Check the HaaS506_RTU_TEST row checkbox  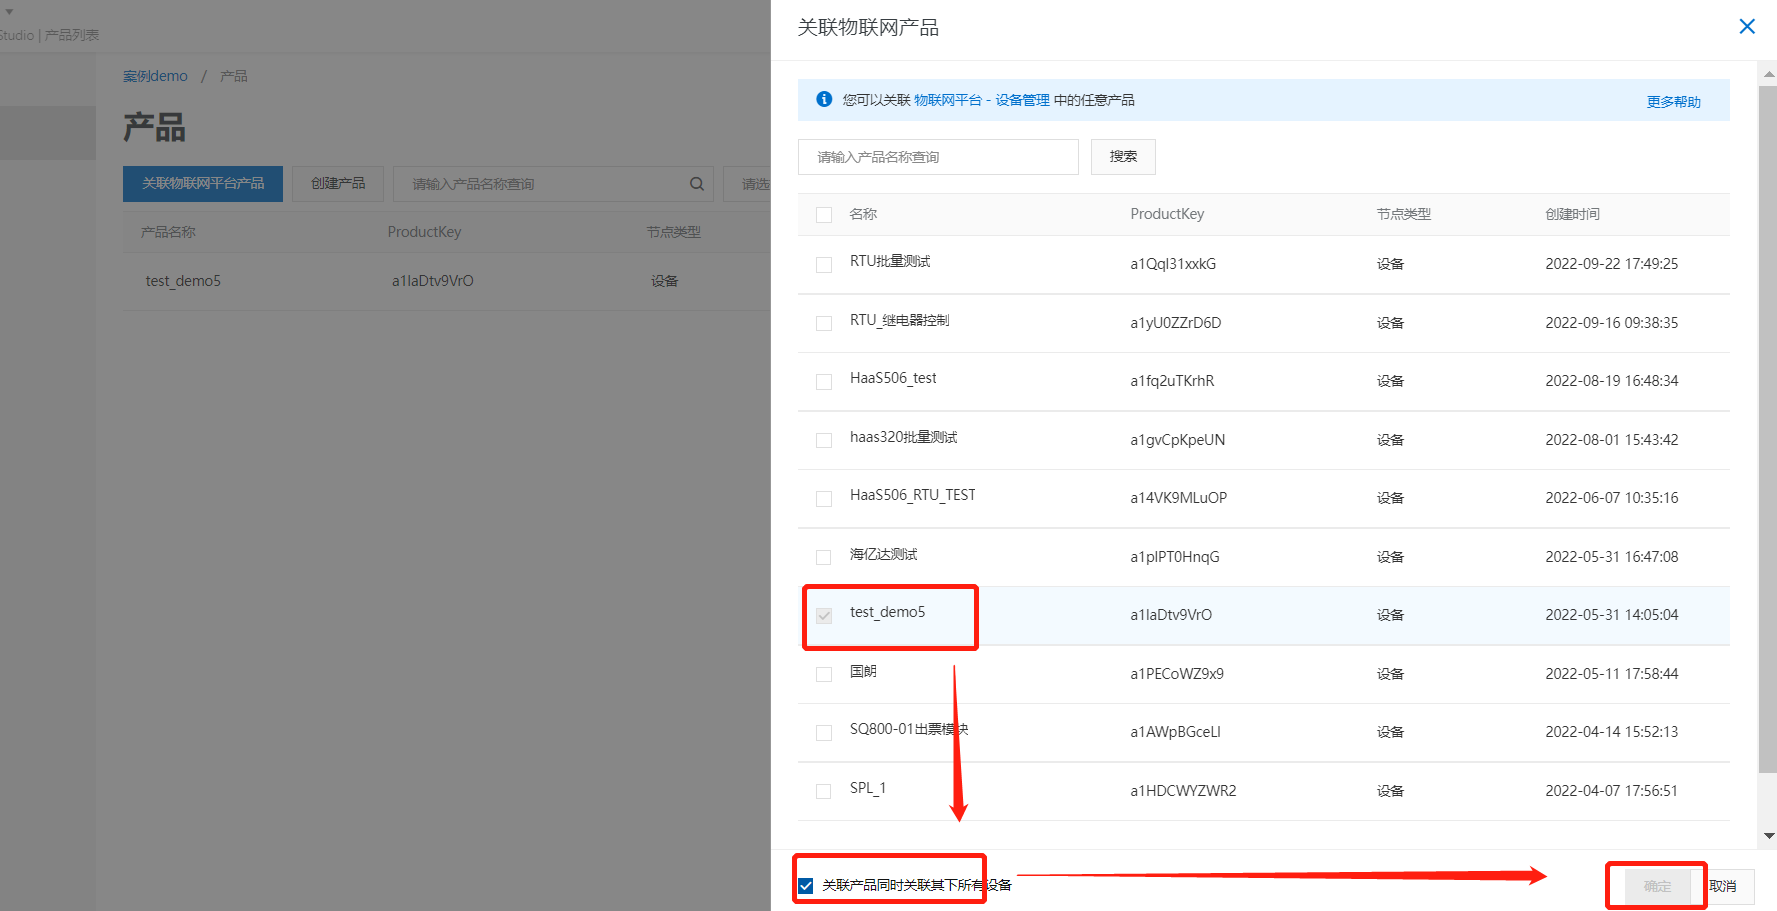[x=824, y=499]
